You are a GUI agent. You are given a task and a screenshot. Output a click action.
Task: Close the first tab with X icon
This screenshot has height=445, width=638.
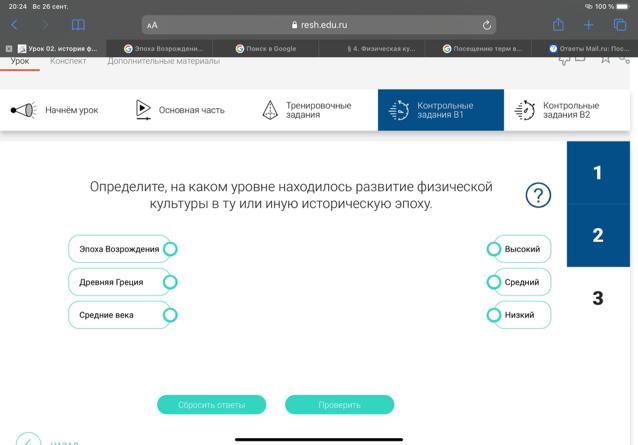click(9, 48)
